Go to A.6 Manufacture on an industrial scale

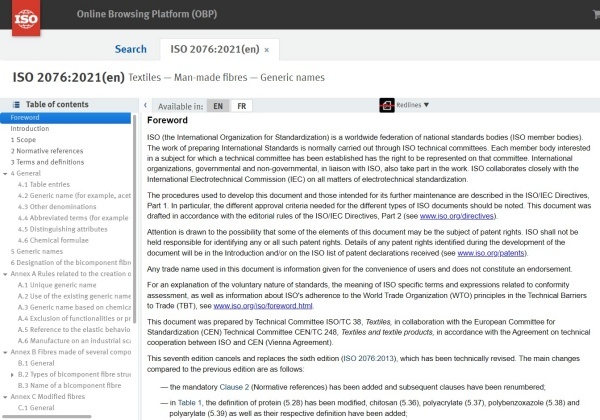click(x=74, y=340)
